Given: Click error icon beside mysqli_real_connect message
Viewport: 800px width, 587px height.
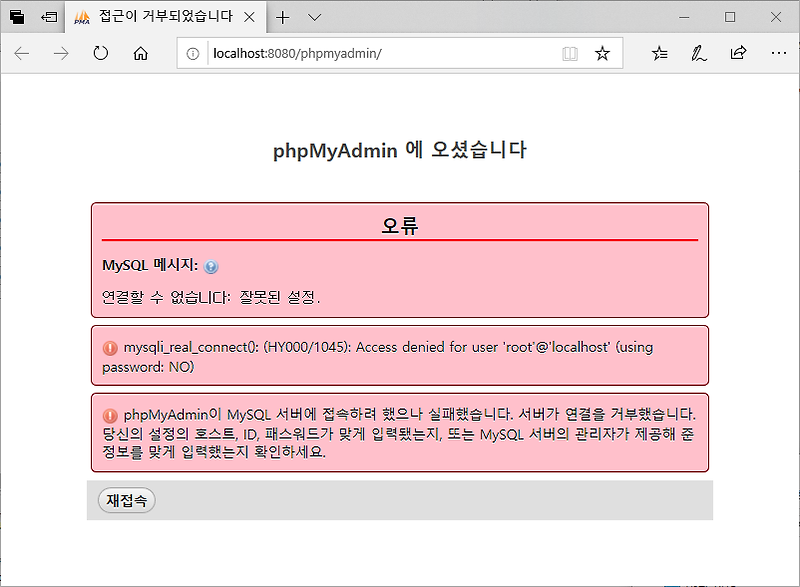Looking at the screenshot, I should [x=110, y=348].
